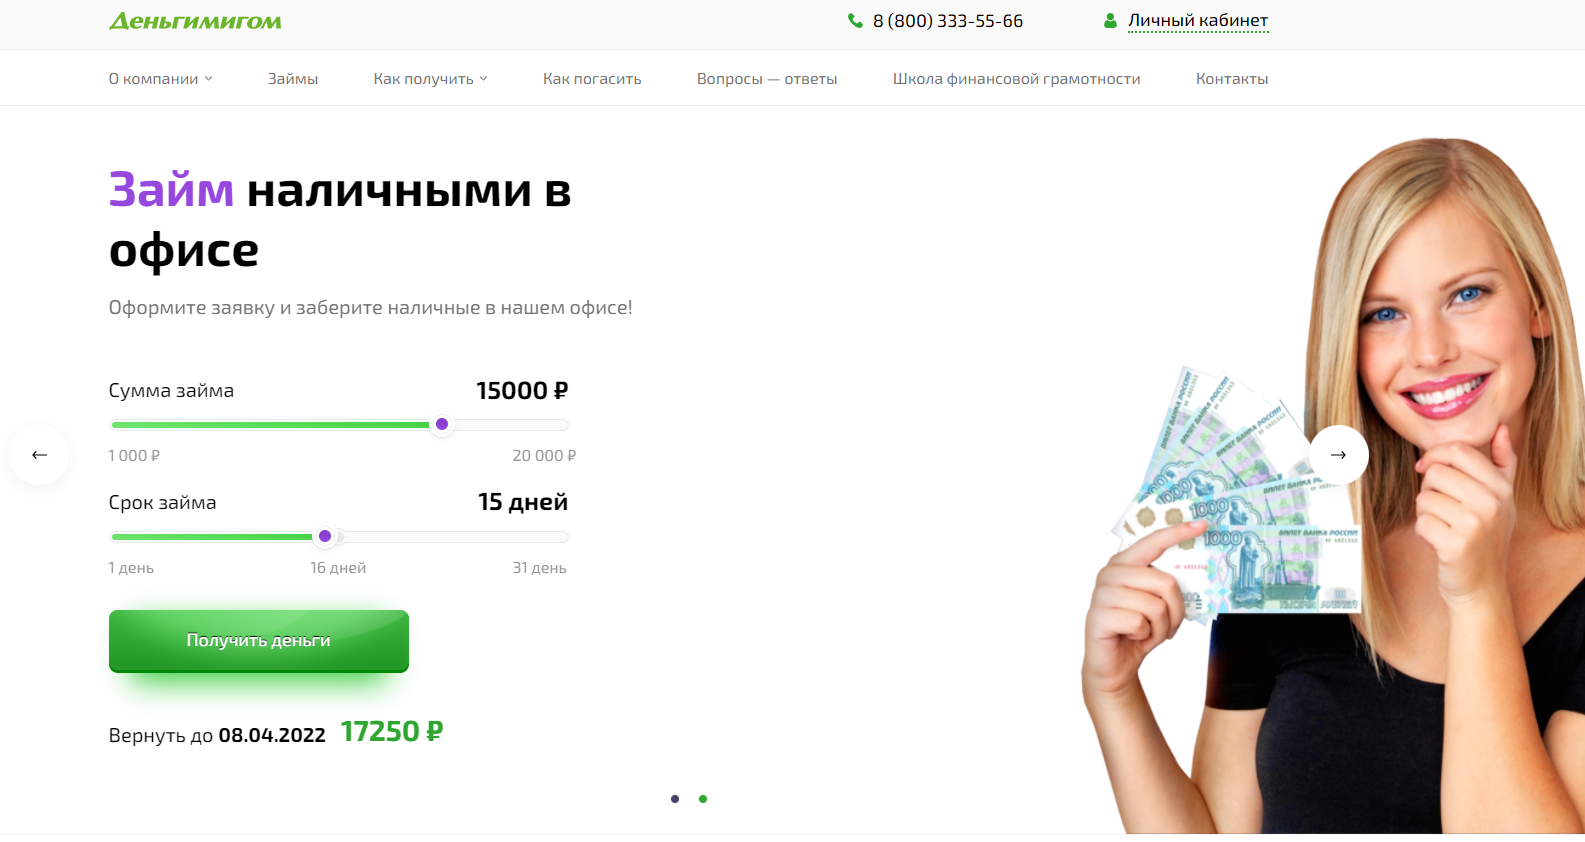
Task: Open Школа финансовой грамотности page
Action: click(x=1016, y=79)
